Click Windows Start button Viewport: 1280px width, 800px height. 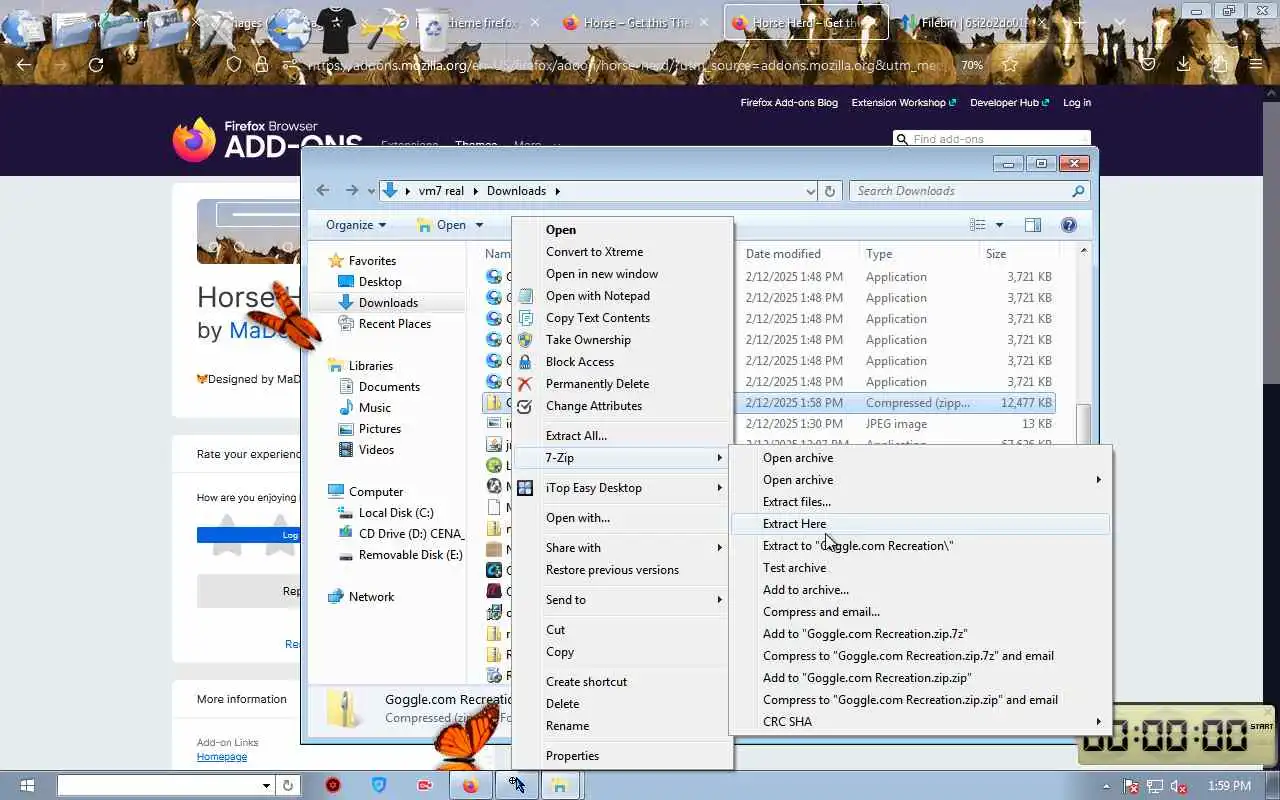tap(27, 785)
